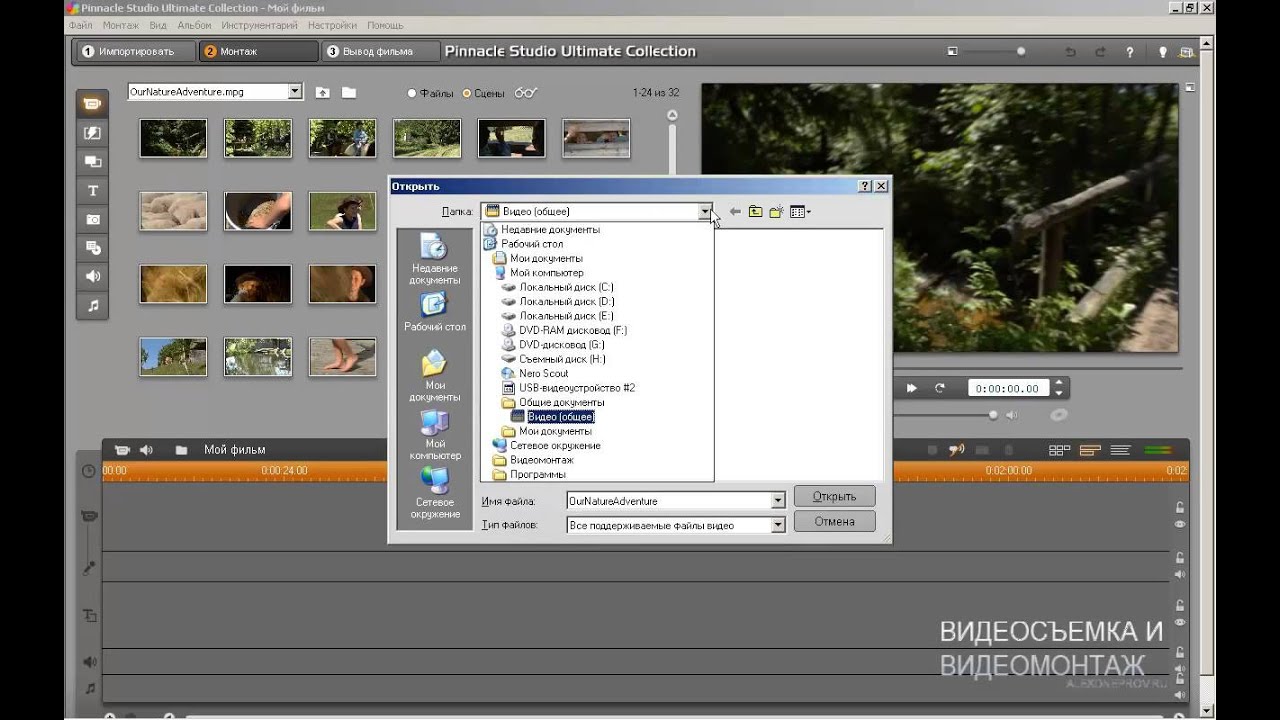1280x720 pixels.
Task: Toggle the title track eye visibility
Action: [1180, 622]
